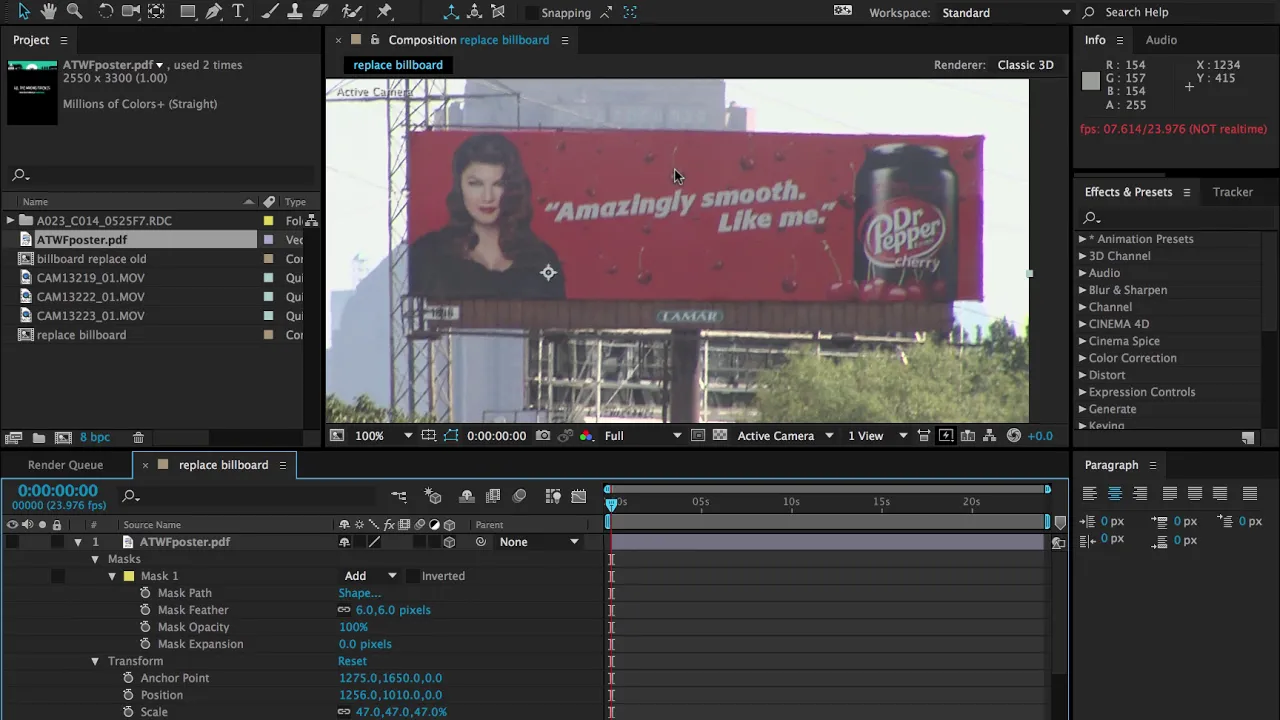1280x720 pixels.
Task: Create a new composition from Project panel
Action: [63, 438]
